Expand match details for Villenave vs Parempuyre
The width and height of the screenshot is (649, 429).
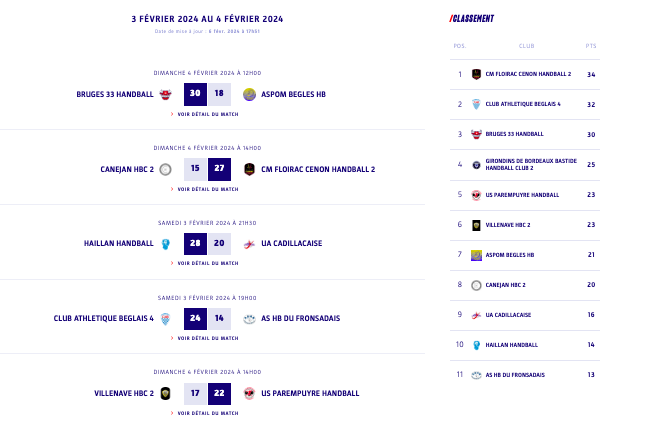tap(207, 412)
